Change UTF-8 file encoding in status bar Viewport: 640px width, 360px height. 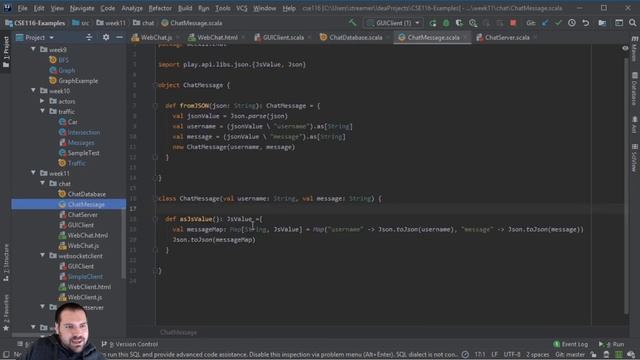click(x=512, y=354)
